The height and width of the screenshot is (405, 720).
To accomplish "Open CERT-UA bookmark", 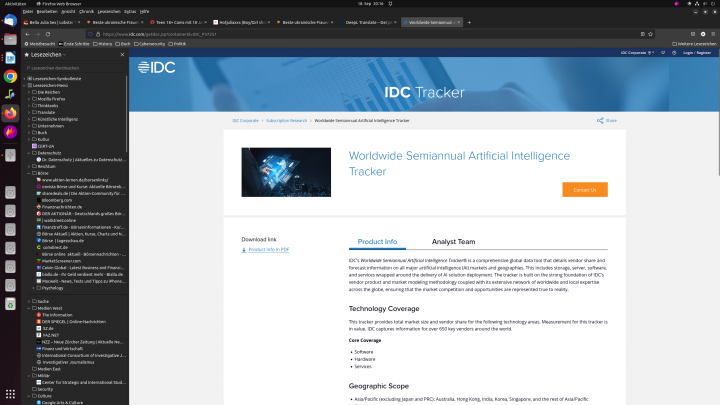I will (45, 146).
